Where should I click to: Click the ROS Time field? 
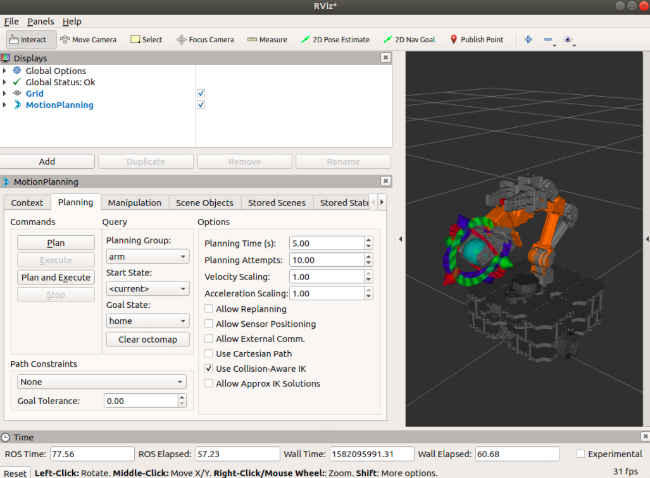coord(92,454)
